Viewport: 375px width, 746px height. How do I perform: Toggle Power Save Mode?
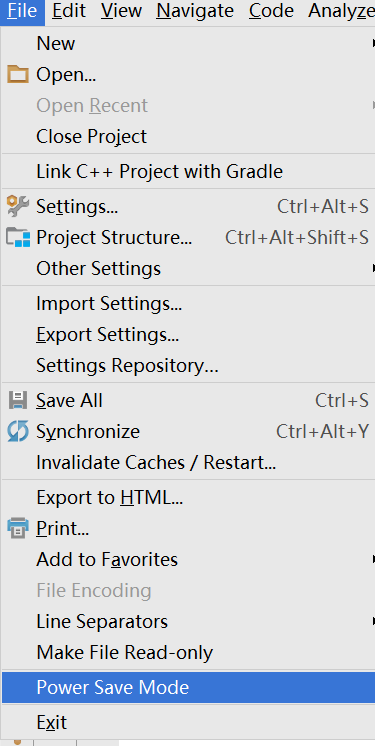pos(188,687)
